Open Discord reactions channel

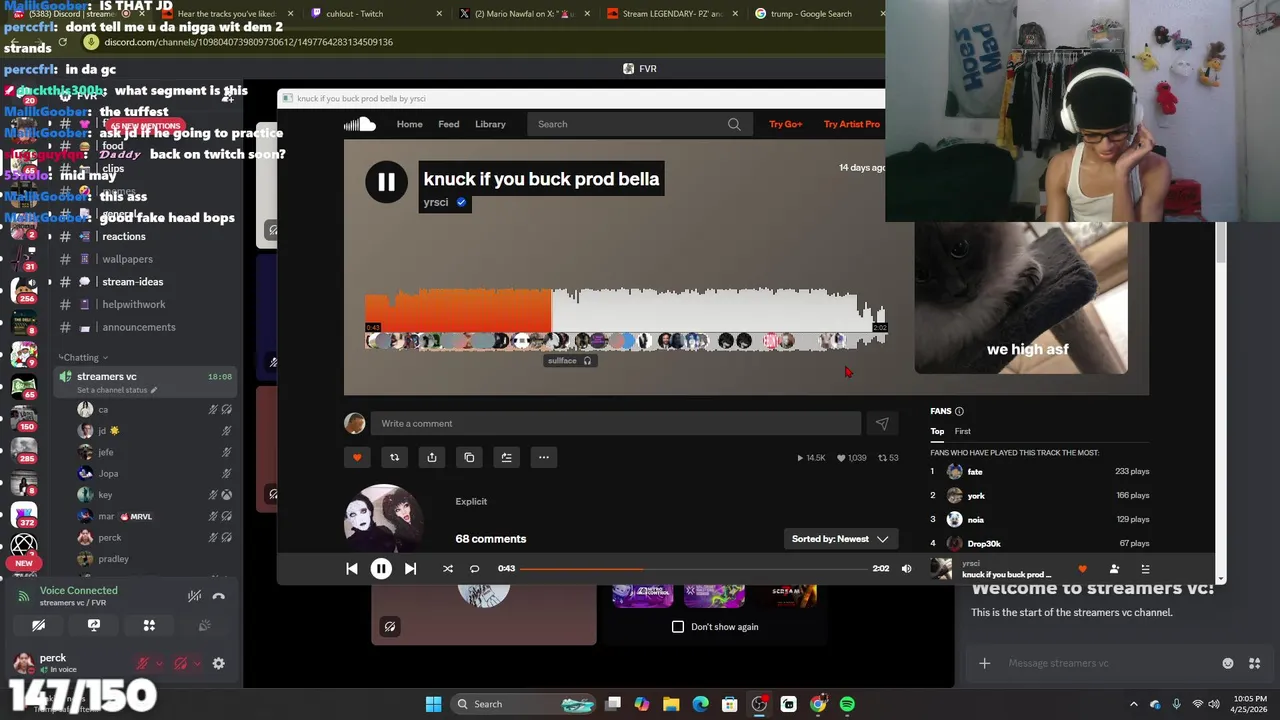coord(124,236)
